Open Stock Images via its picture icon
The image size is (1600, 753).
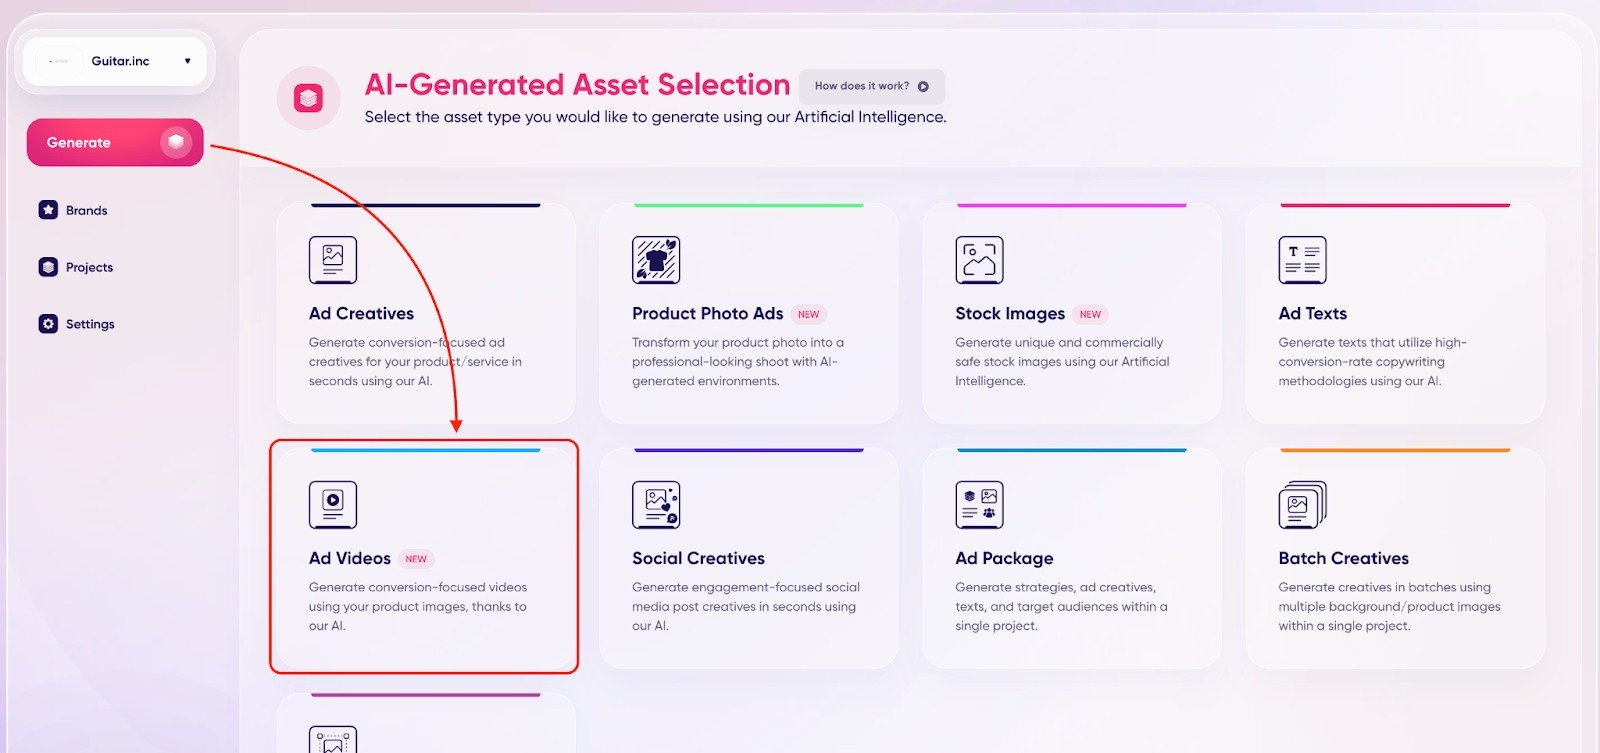pos(980,259)
